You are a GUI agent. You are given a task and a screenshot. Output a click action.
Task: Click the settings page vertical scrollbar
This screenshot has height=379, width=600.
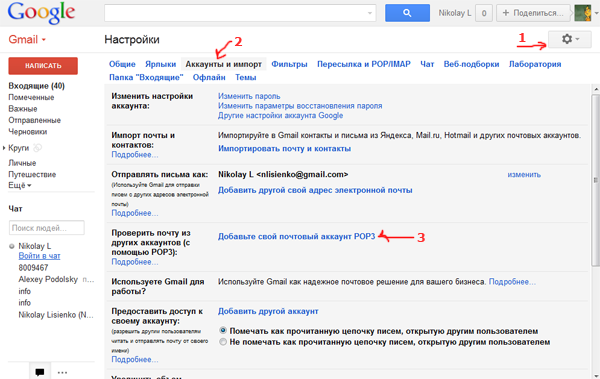(595, 180)
